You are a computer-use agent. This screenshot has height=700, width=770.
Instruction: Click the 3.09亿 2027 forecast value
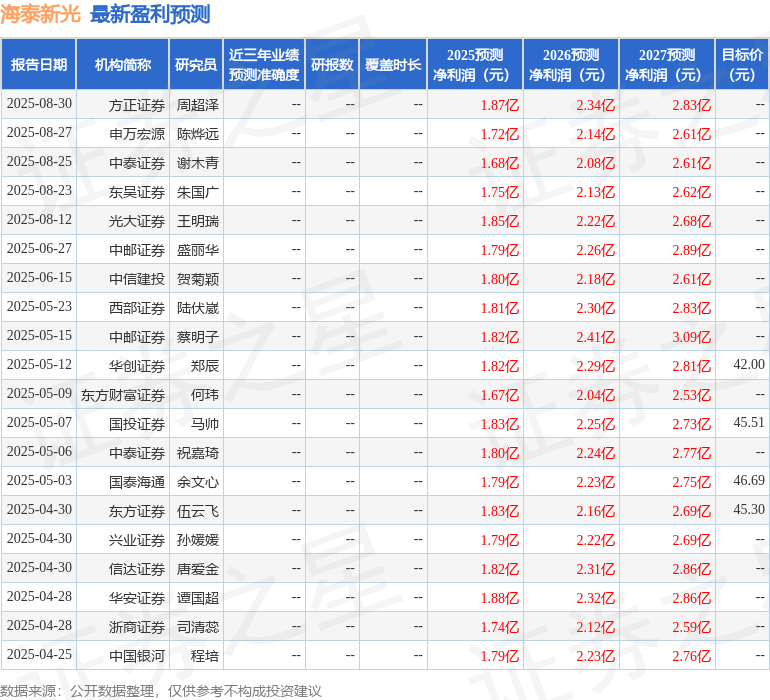(x=691, y=337)
